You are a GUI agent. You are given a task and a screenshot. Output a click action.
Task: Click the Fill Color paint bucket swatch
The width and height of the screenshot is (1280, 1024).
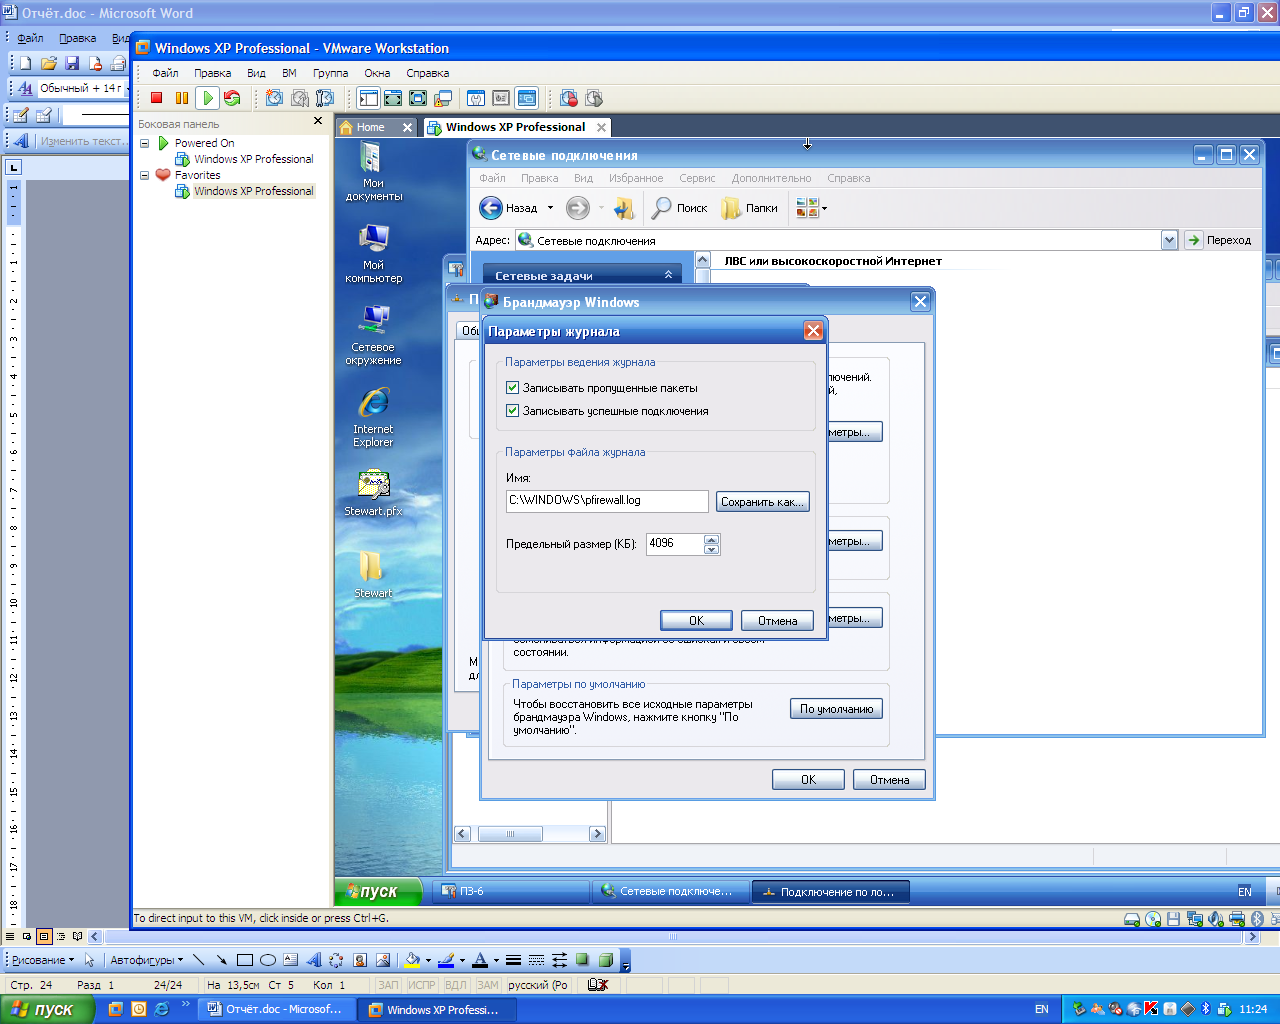point(412,960)
